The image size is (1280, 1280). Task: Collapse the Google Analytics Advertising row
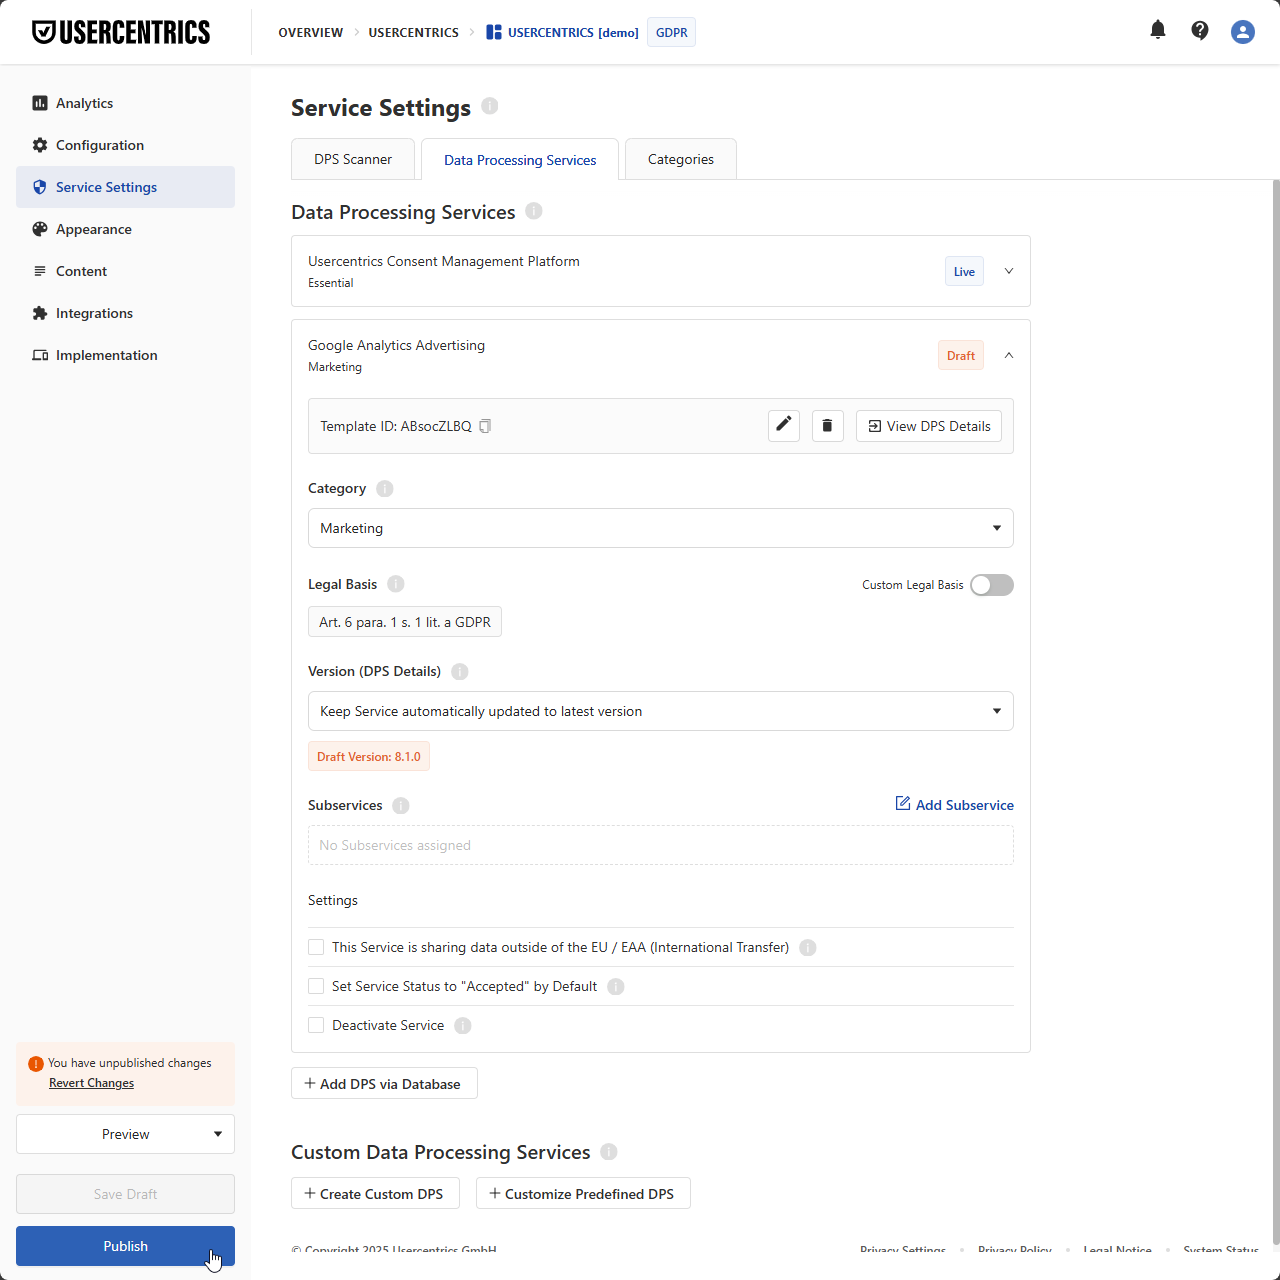(1009, 355)
